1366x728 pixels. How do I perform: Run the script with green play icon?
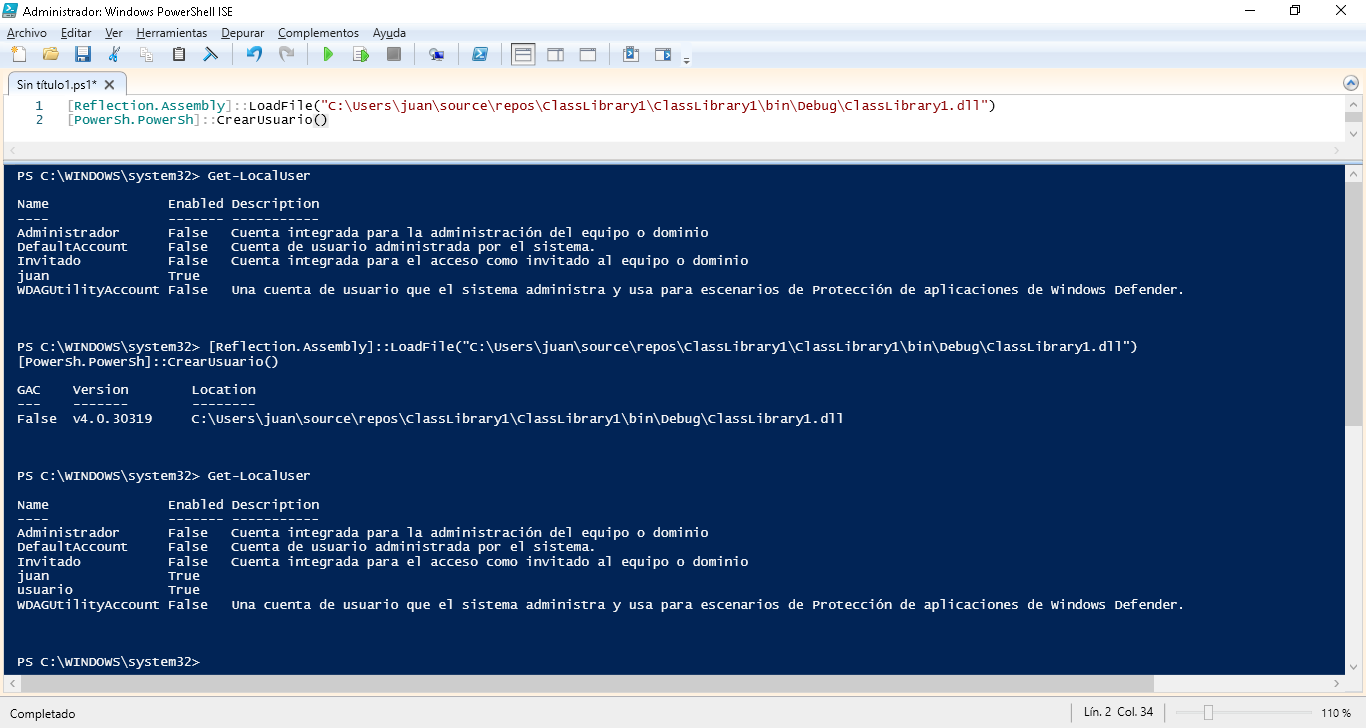327,54
